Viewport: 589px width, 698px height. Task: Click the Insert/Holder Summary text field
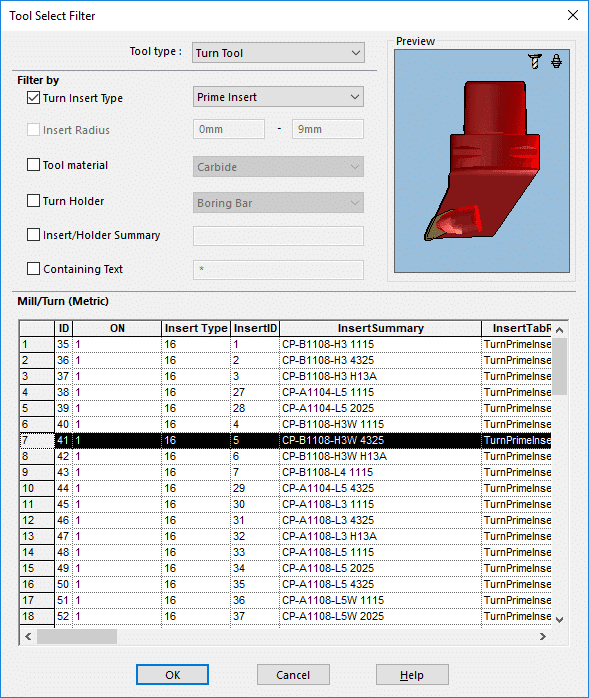pyautogui.click(x=278, y=236)
